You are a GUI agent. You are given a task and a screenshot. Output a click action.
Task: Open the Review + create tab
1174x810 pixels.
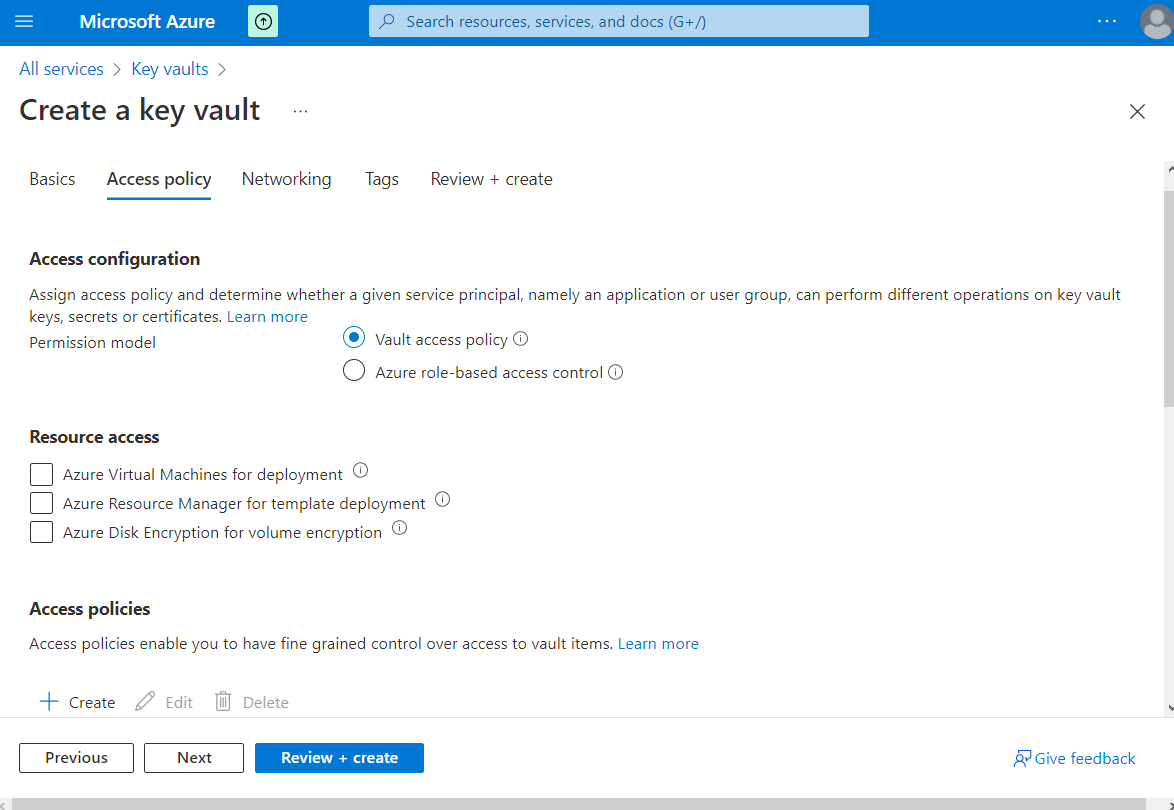pyautogui.click(x=491, y=179)
